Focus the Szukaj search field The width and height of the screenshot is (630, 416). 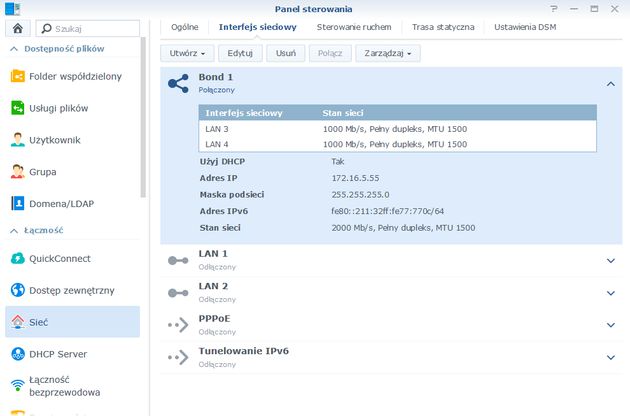click(88, 29)
